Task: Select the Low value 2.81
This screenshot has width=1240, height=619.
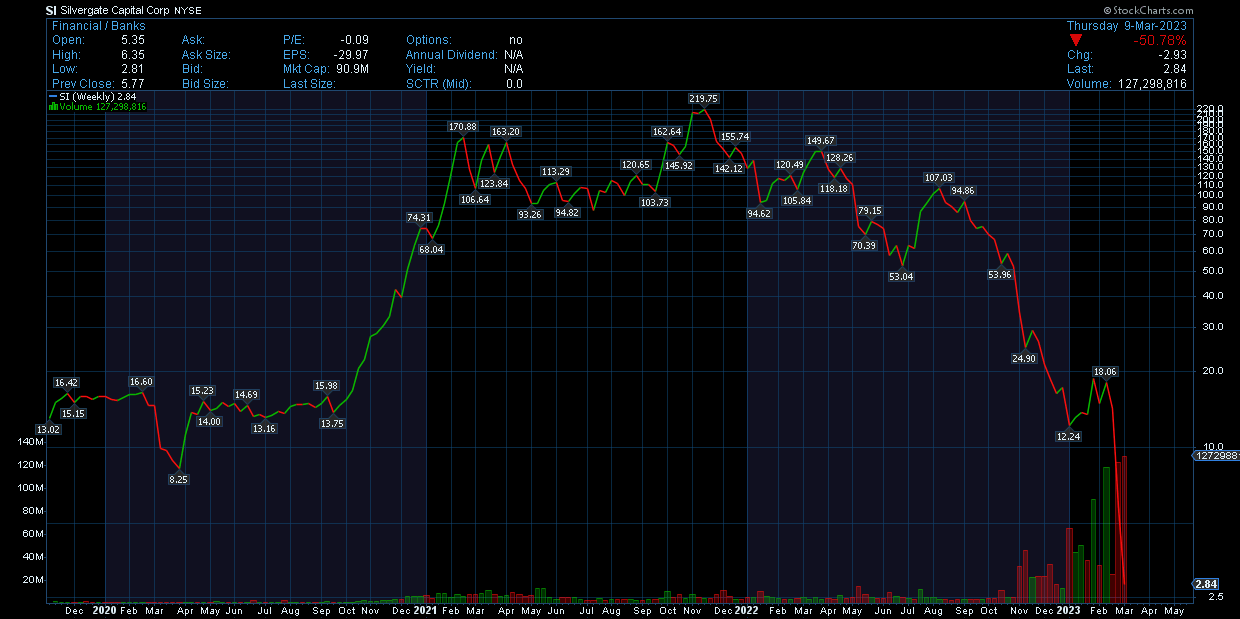Action: tap(133, 69)
